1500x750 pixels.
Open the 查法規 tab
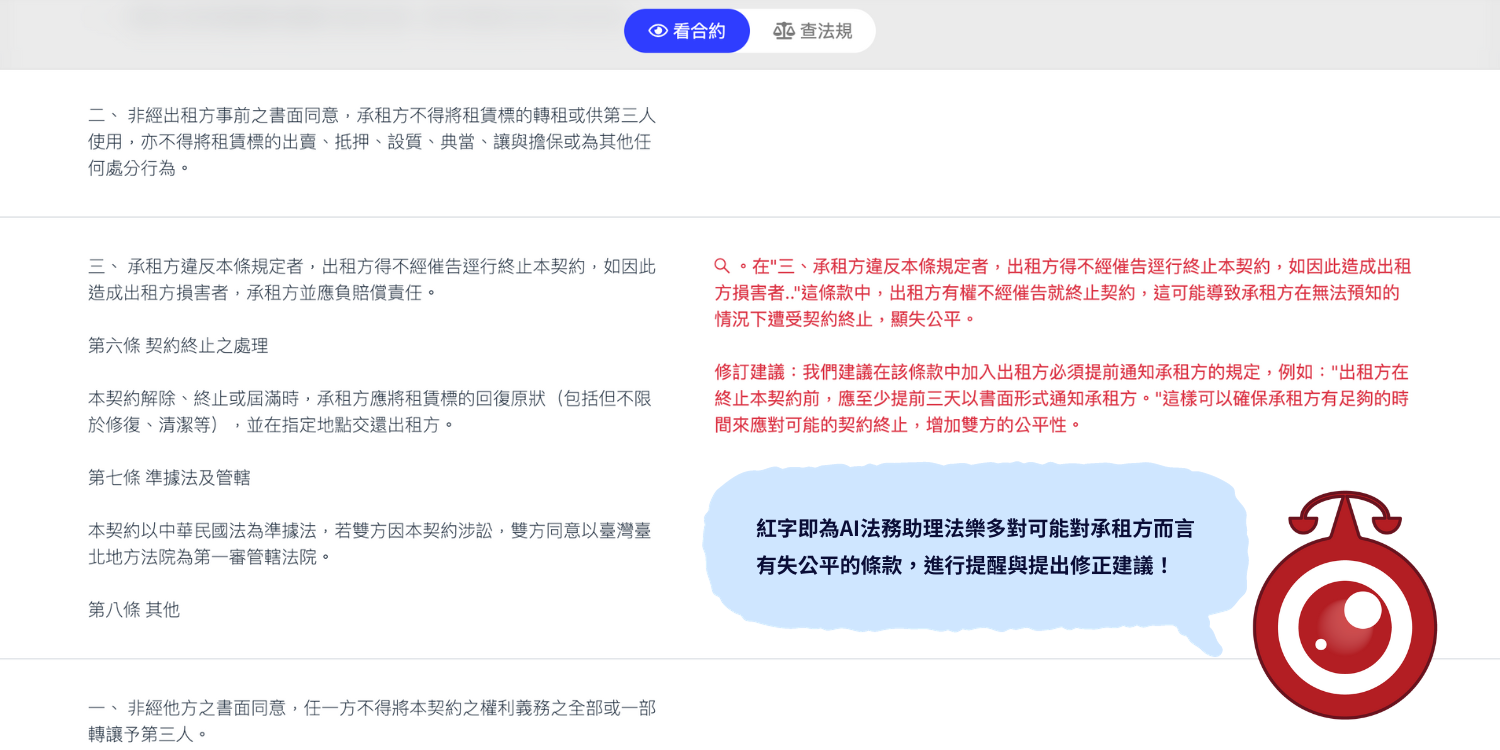pyautogui.click(x=813, y=31)
